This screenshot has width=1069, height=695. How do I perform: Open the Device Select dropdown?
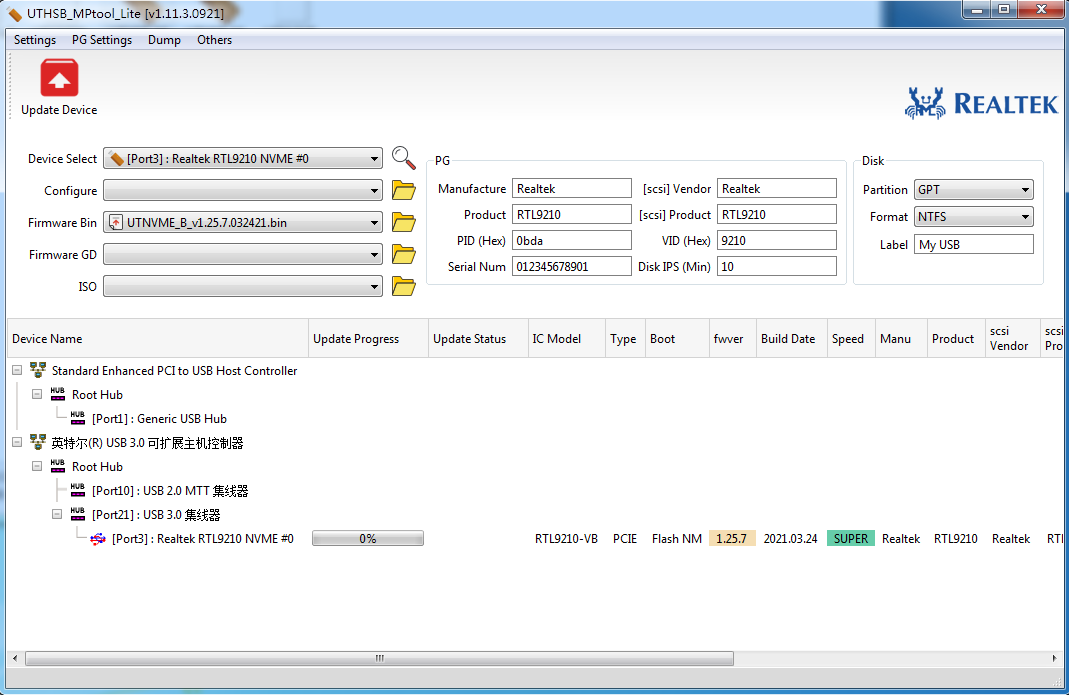(243, 158)
